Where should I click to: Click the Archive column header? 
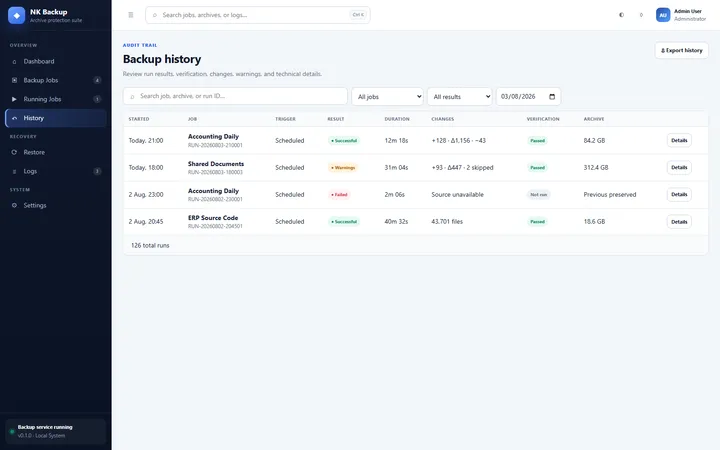594,119
